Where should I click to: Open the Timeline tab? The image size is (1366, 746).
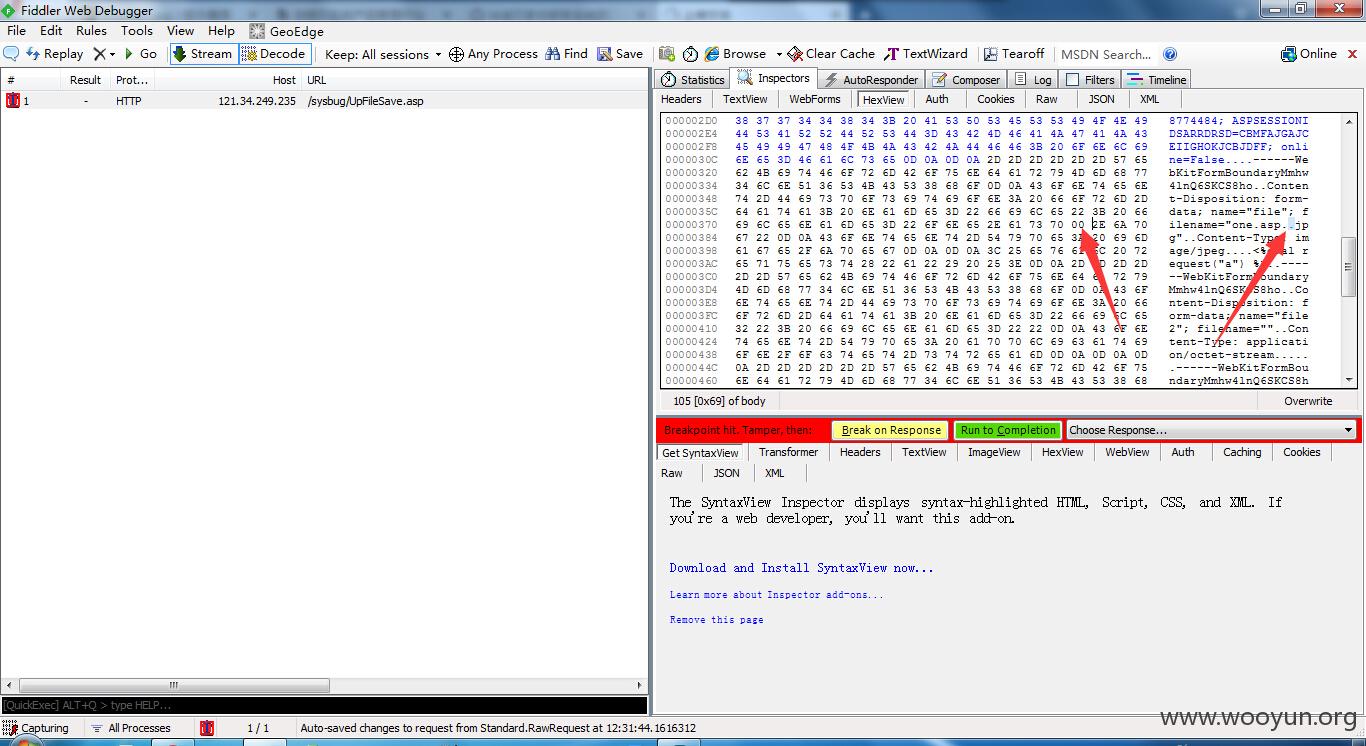click(x=1157, y=79)
